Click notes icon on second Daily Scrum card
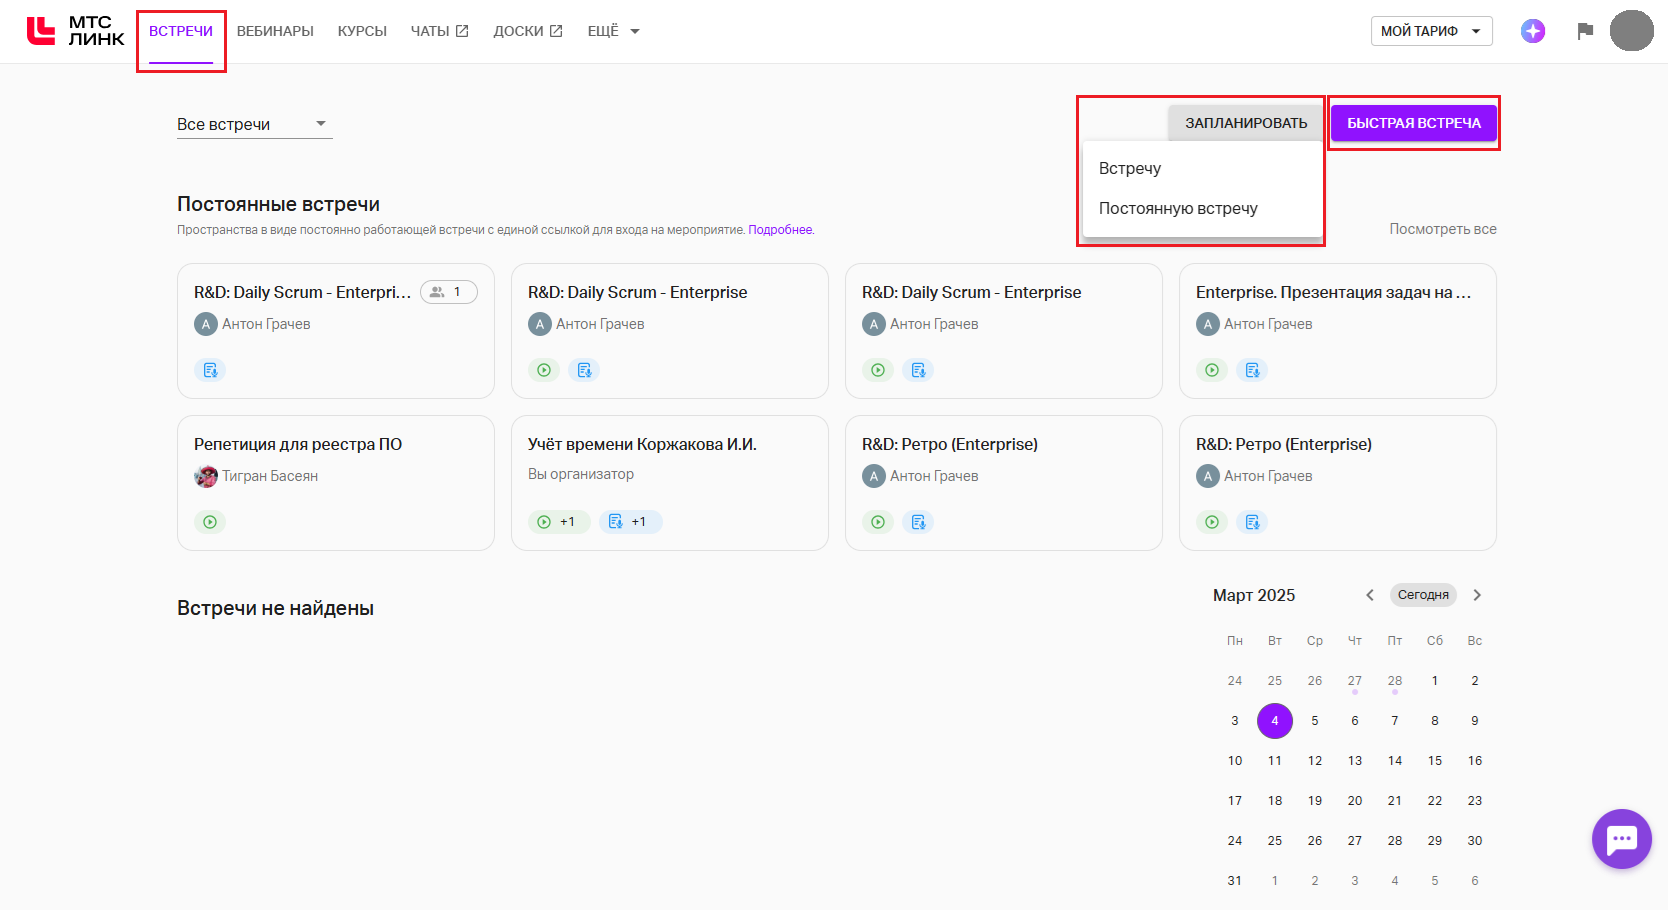Image resolution: width=1668 pixels, height=910 pixels. 584,370
